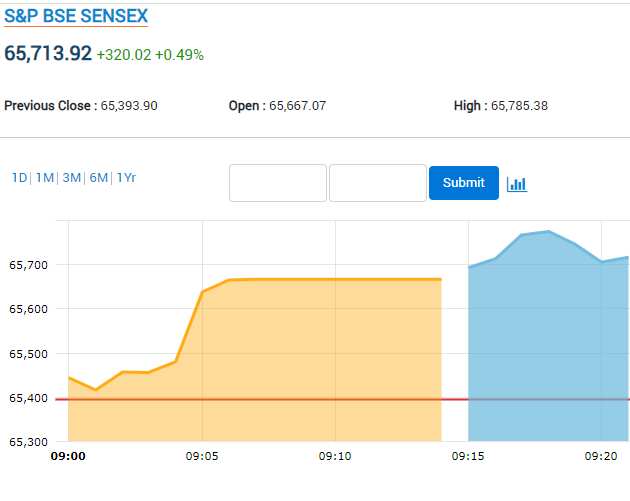Focus the first date input field
This screenshot has width=630, height=501.
pos(278,183)
